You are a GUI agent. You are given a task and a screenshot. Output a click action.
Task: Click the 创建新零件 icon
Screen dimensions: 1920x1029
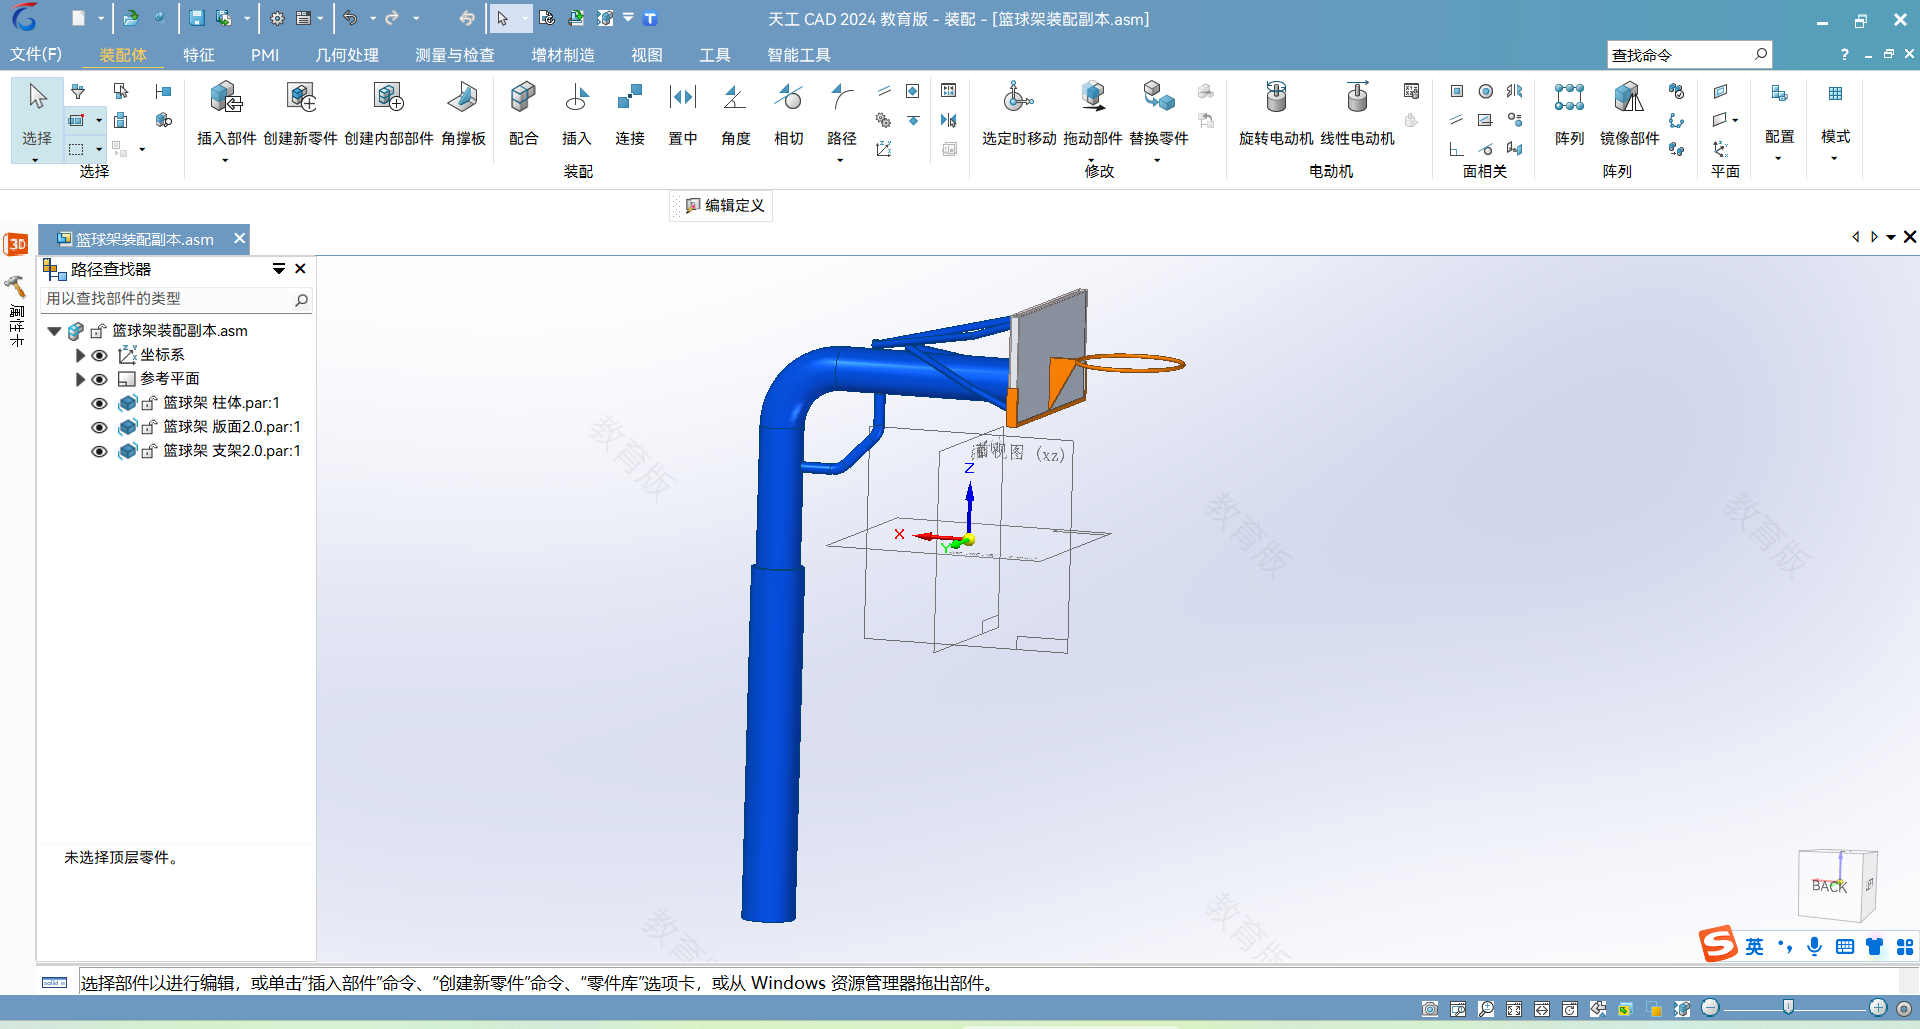(x=301, y=98)
